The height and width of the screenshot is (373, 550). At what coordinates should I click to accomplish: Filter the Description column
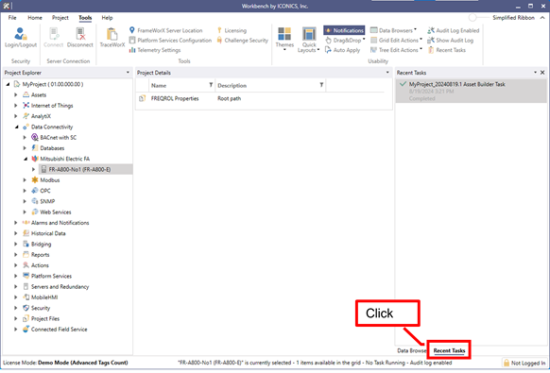tap(321, 85)
